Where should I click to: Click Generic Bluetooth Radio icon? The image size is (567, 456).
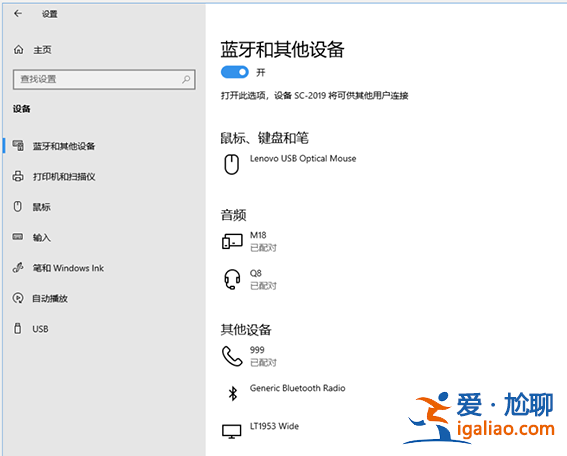[233, 393]
